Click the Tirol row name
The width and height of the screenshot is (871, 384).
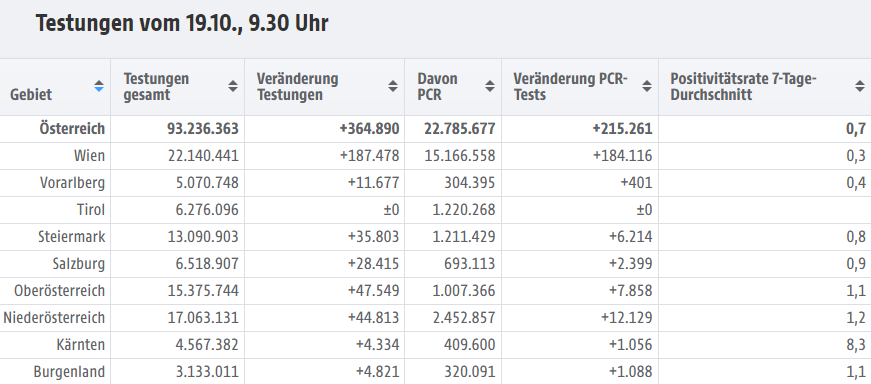tap(91, 210)
